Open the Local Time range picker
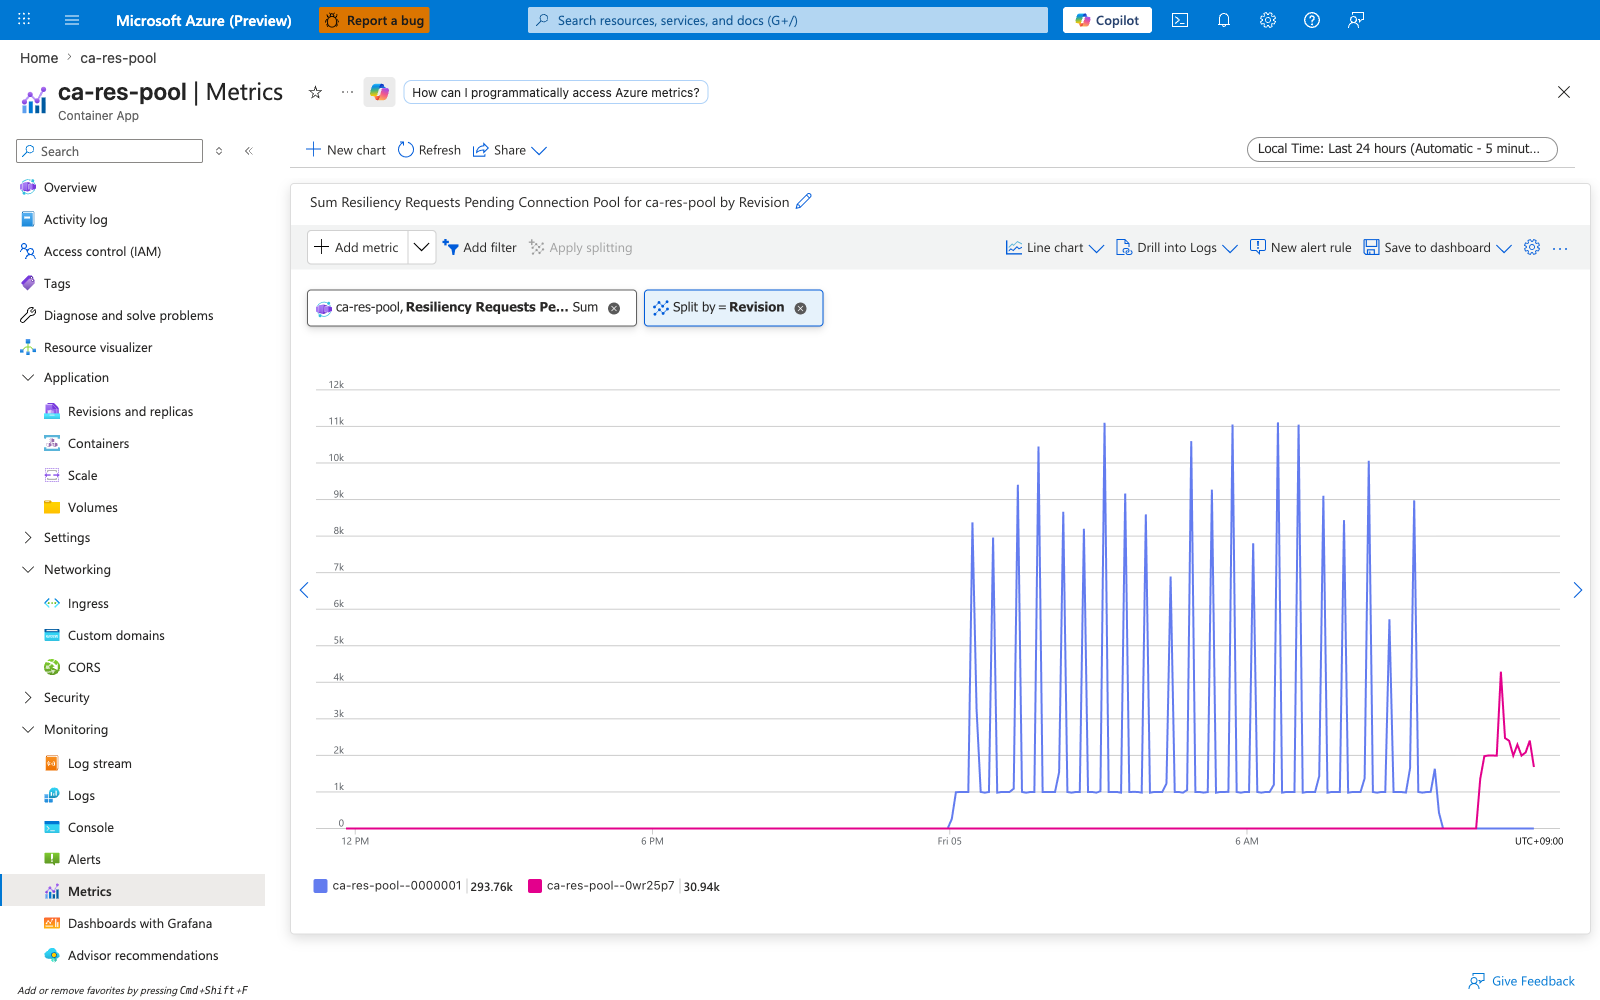The width and height of the screenshot is (1600, 1000). click(1402, 149)
